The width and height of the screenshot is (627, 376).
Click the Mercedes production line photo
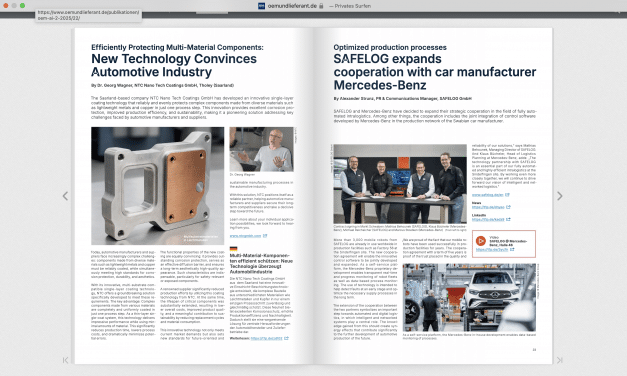click(469, 297)
